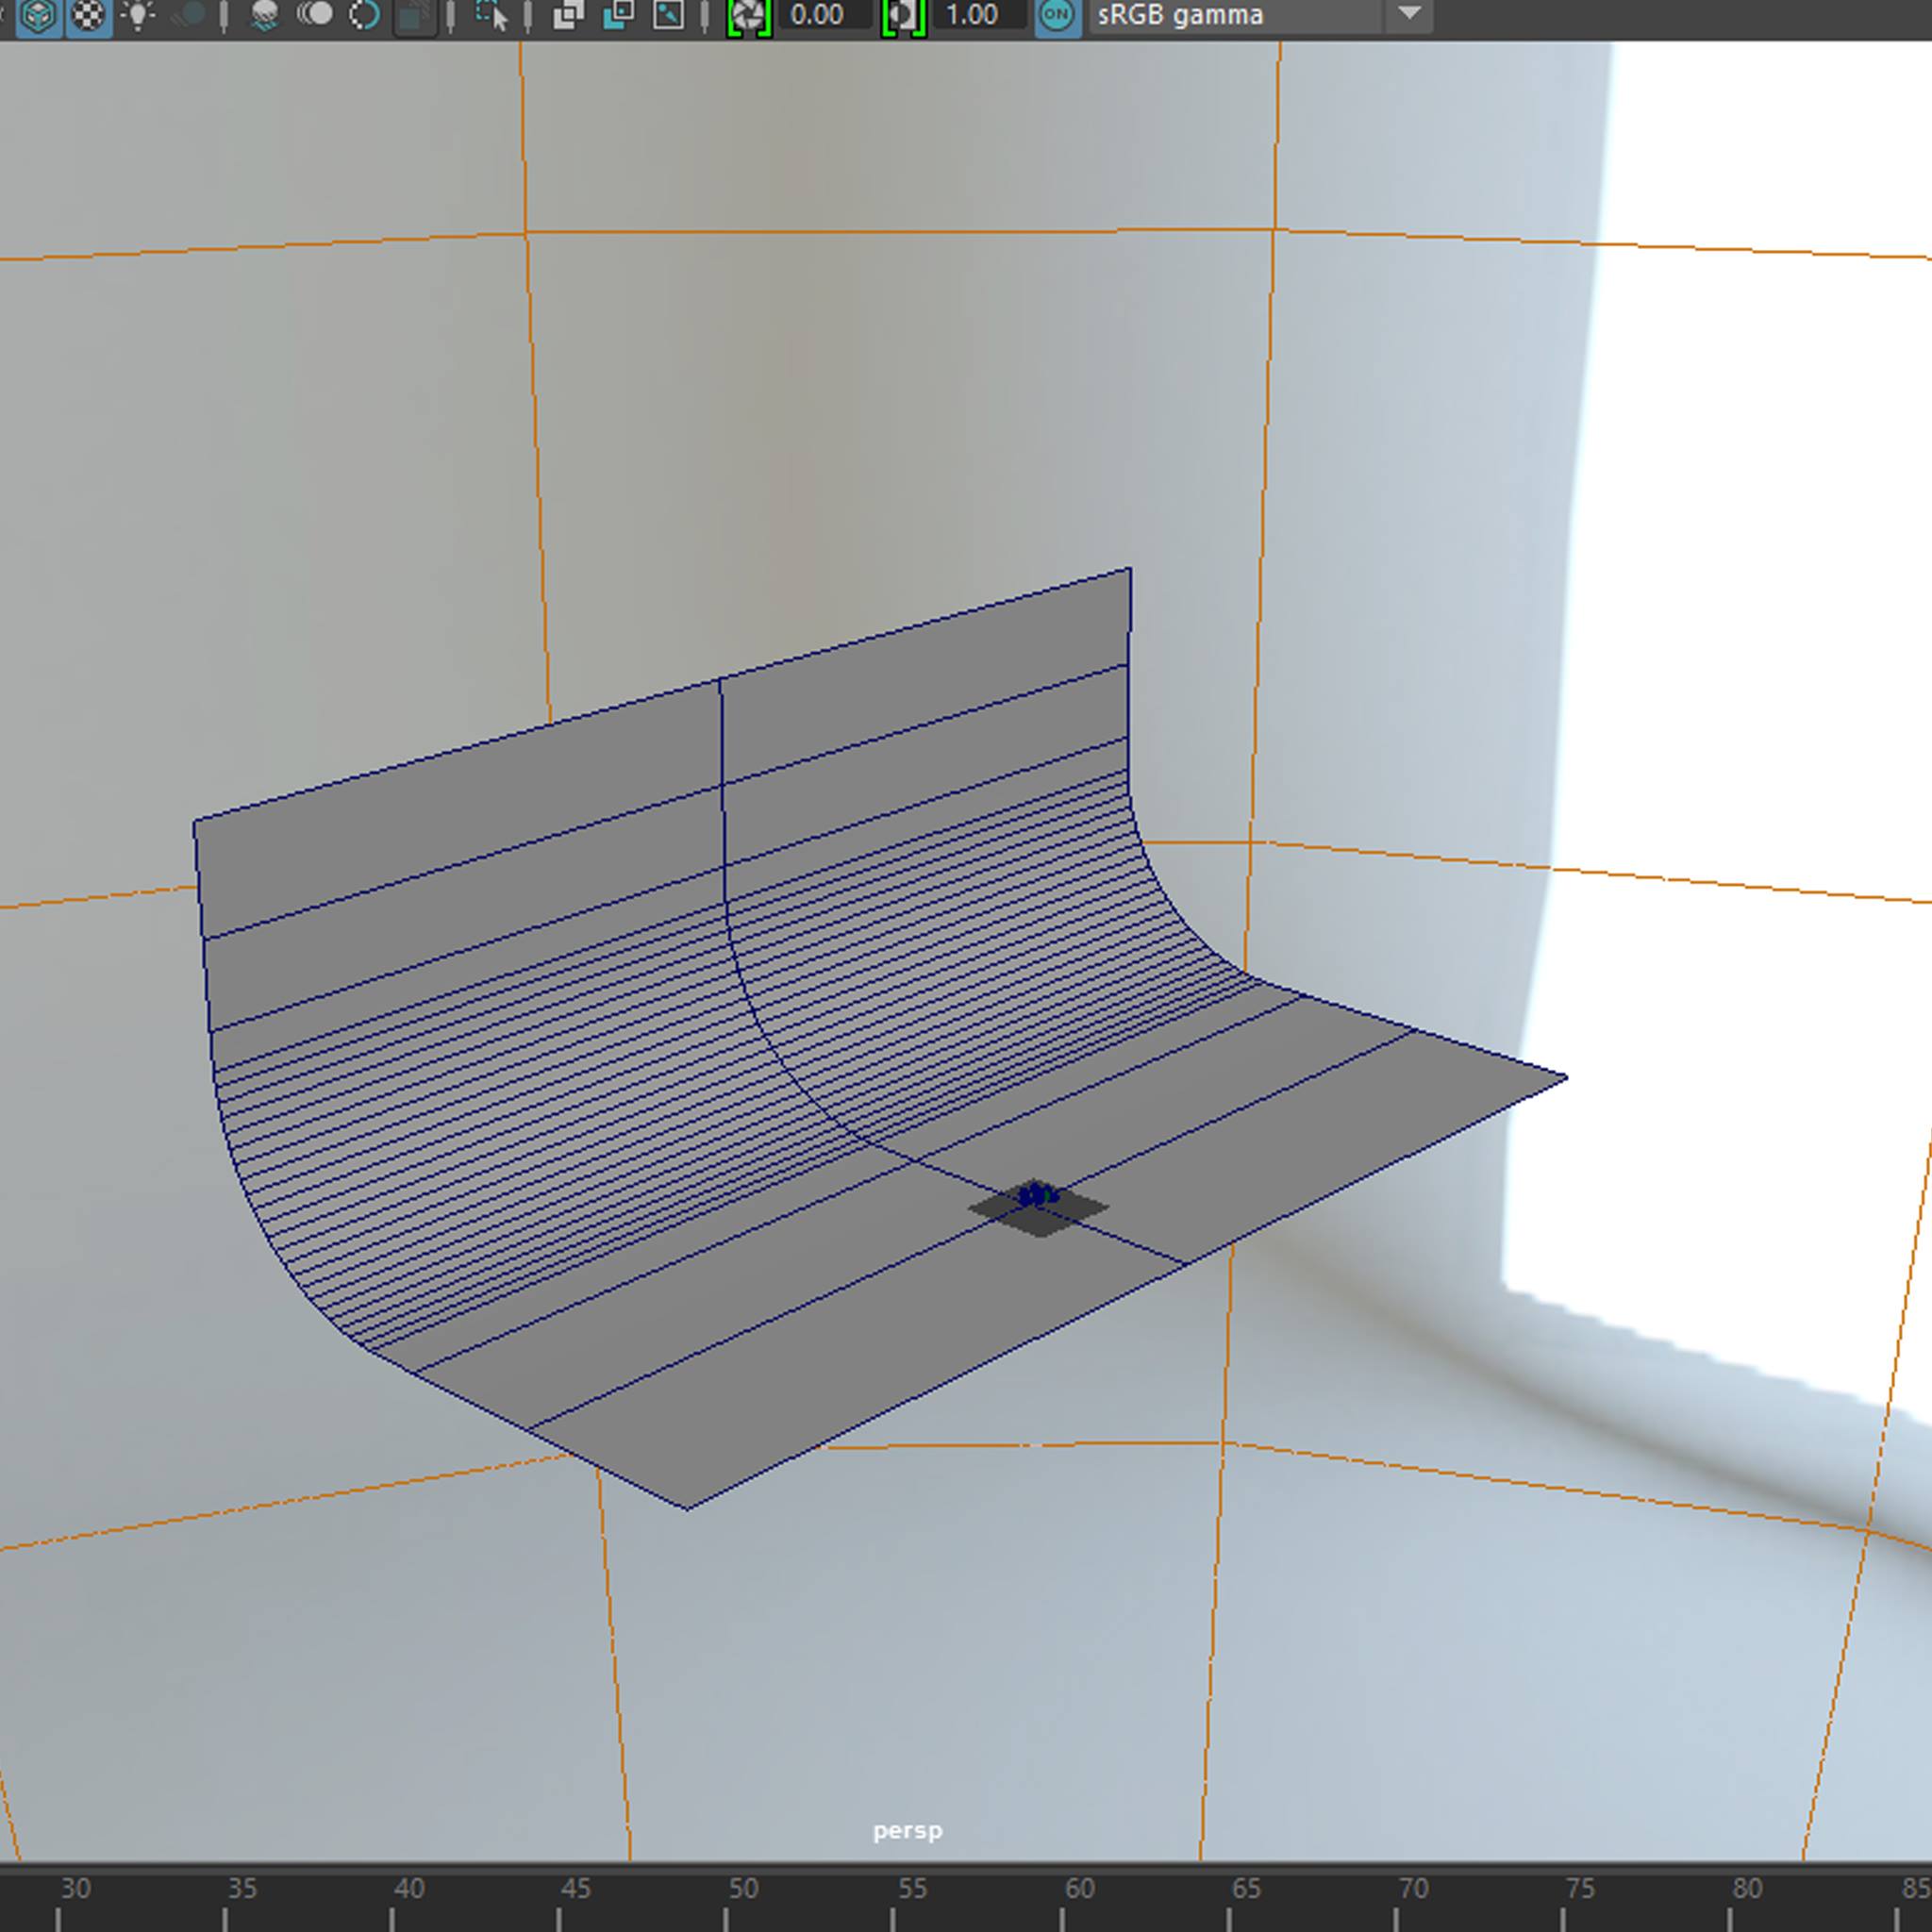Toggle the view transform ON button

point(1057,15)
